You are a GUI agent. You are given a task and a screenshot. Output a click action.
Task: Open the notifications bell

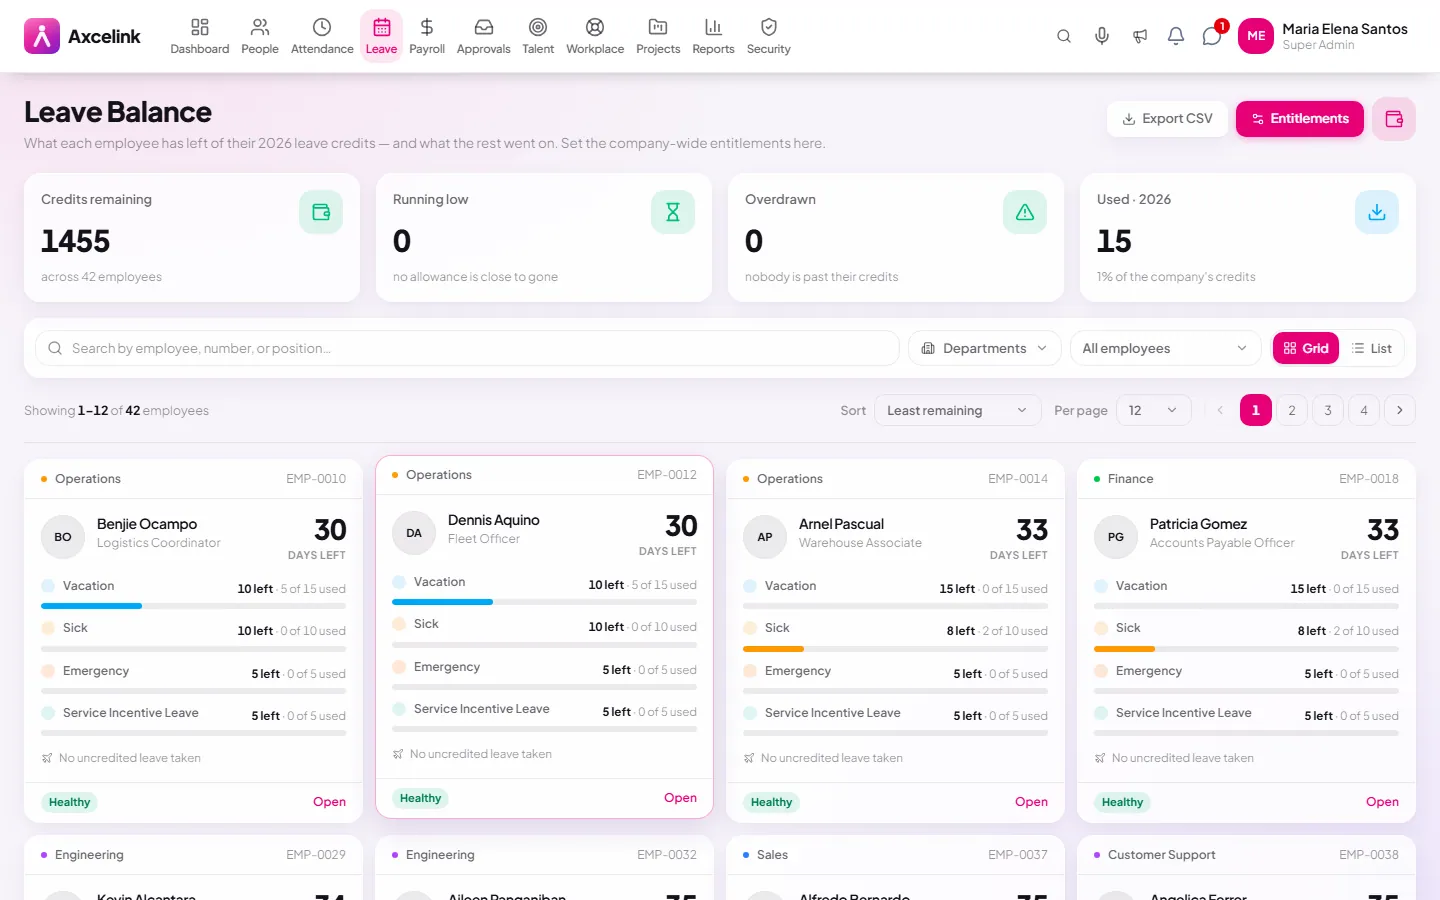tap(1176, 36)
